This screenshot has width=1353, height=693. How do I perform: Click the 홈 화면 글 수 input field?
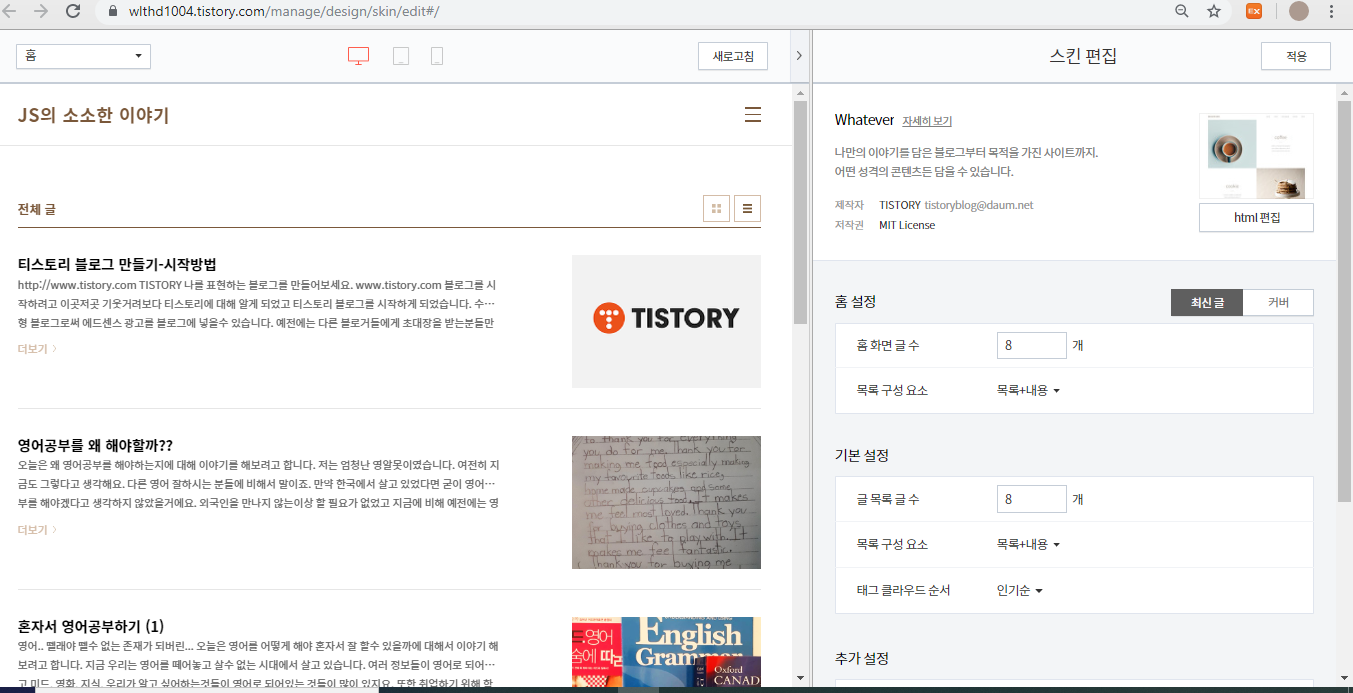[1032, 345]
